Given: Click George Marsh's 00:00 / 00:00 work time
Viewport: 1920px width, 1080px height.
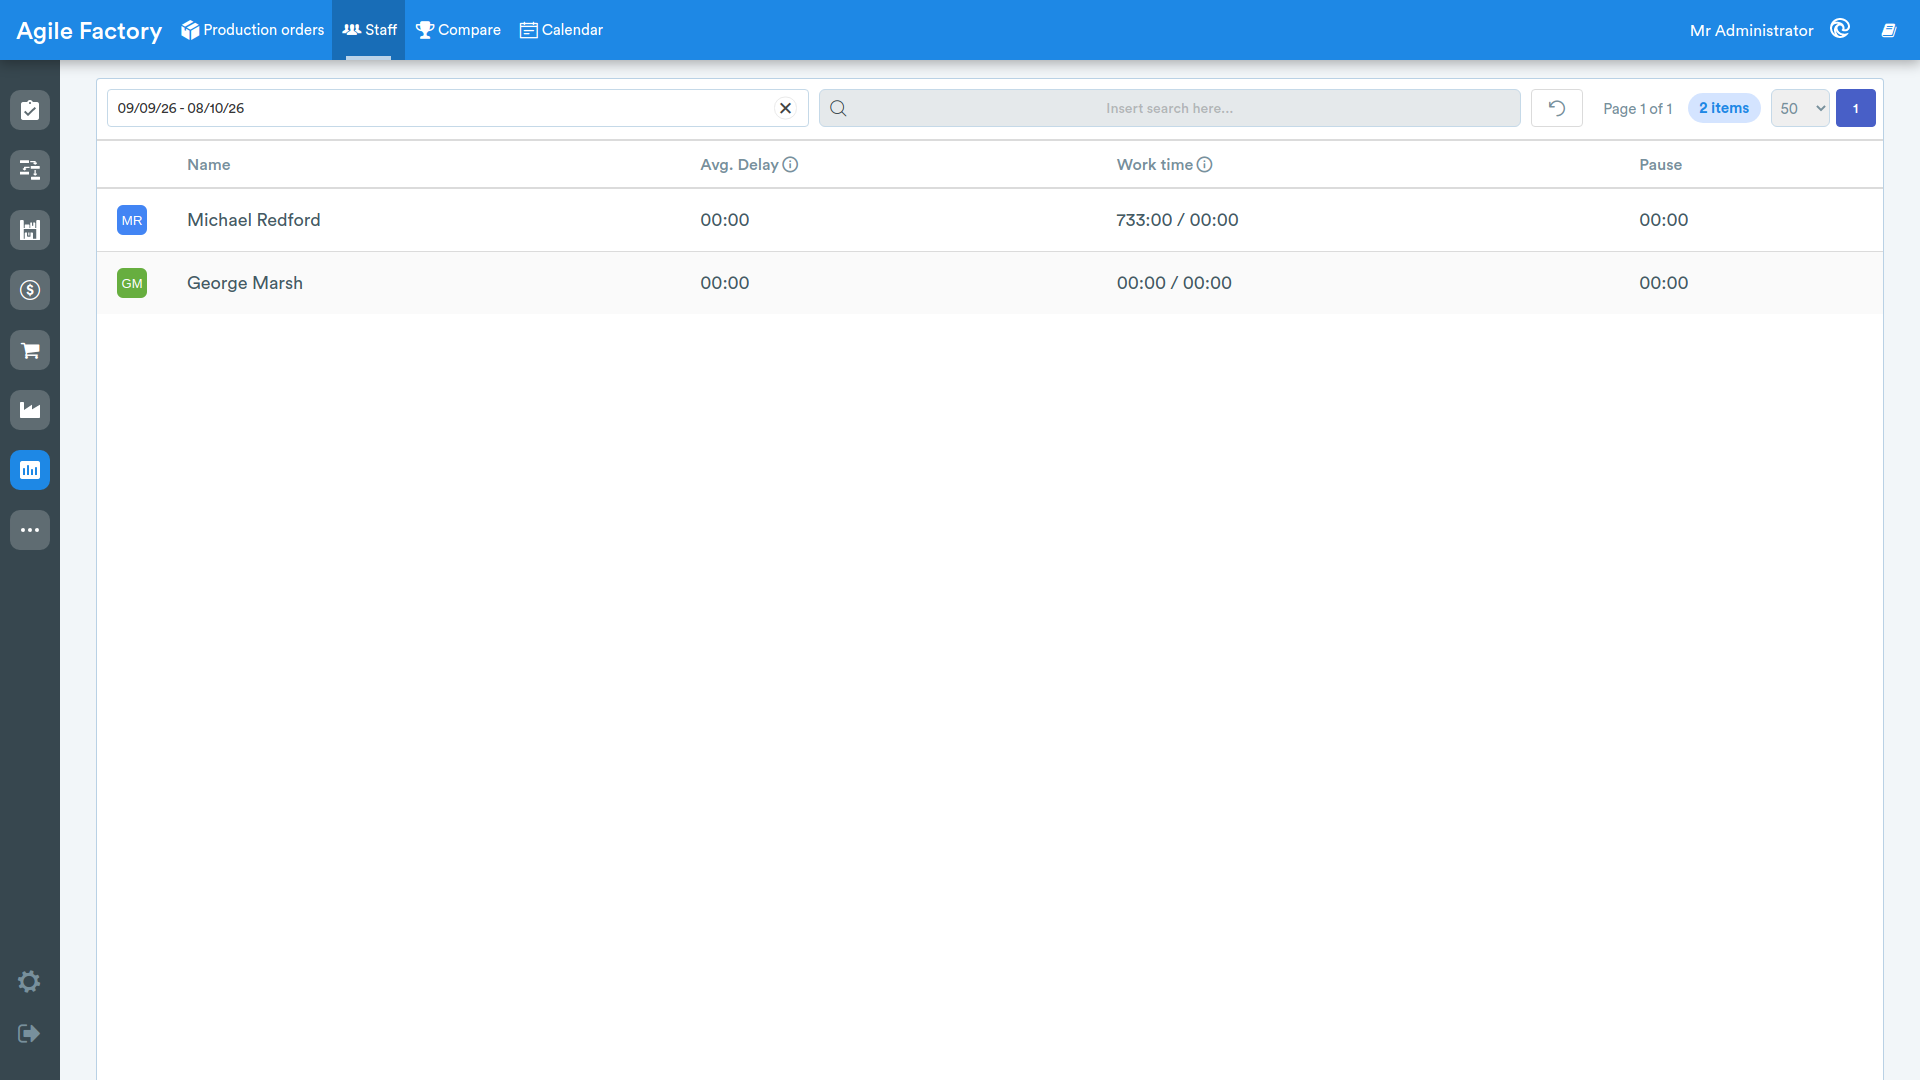Looking at the screenshot, I should pos(1175,283).
